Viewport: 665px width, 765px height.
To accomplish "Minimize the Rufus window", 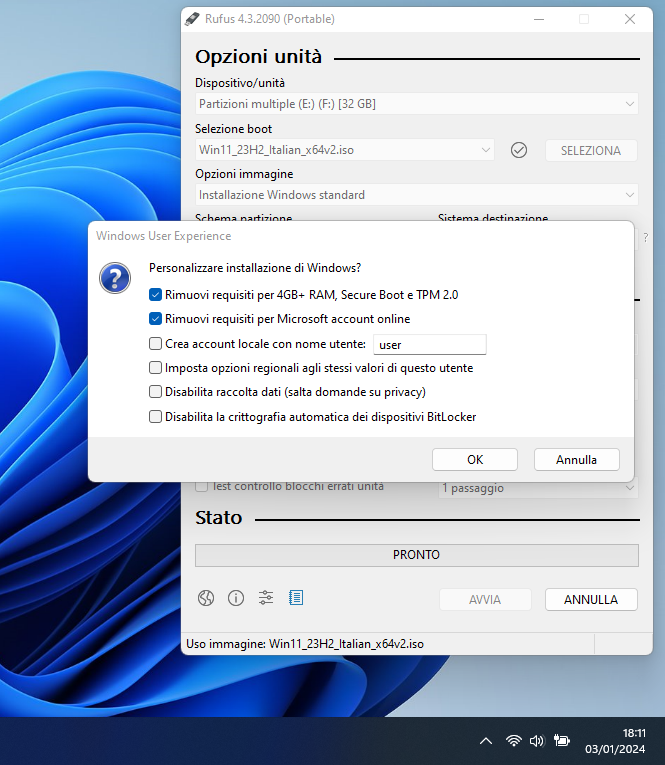I will pyautogui.click(x=539, y=19).
